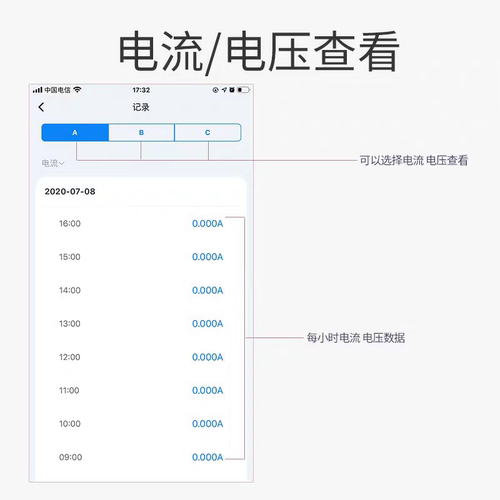Select the 10:00 time entry
Screen dimensions: 500x500
coord(70,424)
